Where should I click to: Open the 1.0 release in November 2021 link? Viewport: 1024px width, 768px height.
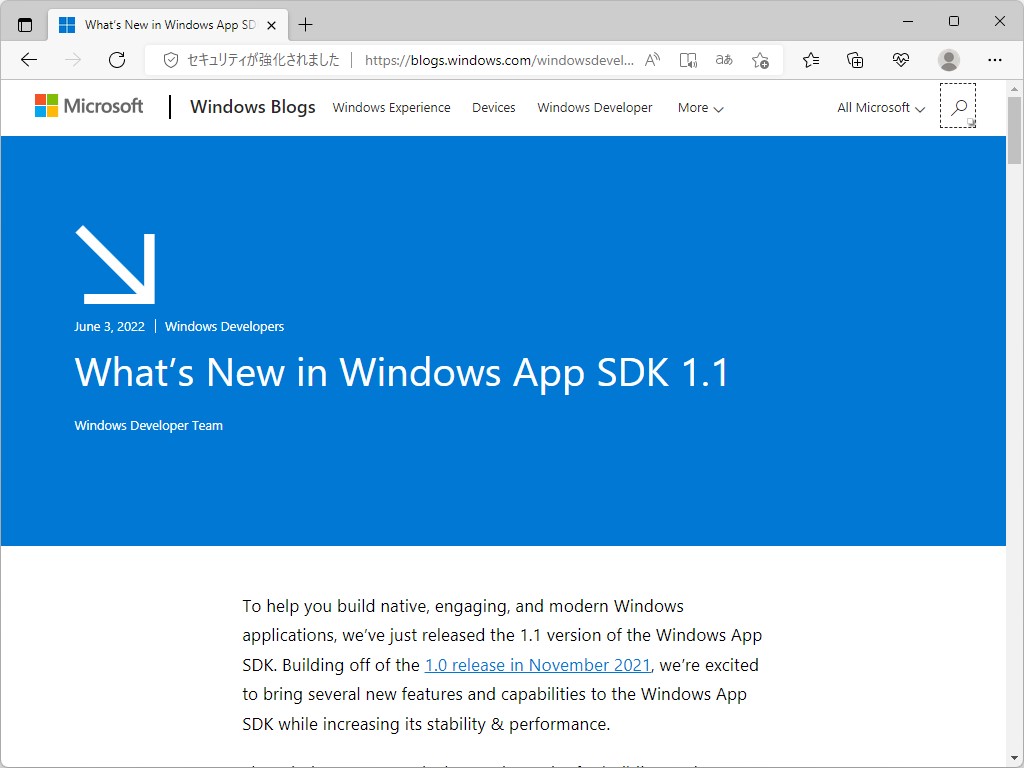[x=537, y=665]
